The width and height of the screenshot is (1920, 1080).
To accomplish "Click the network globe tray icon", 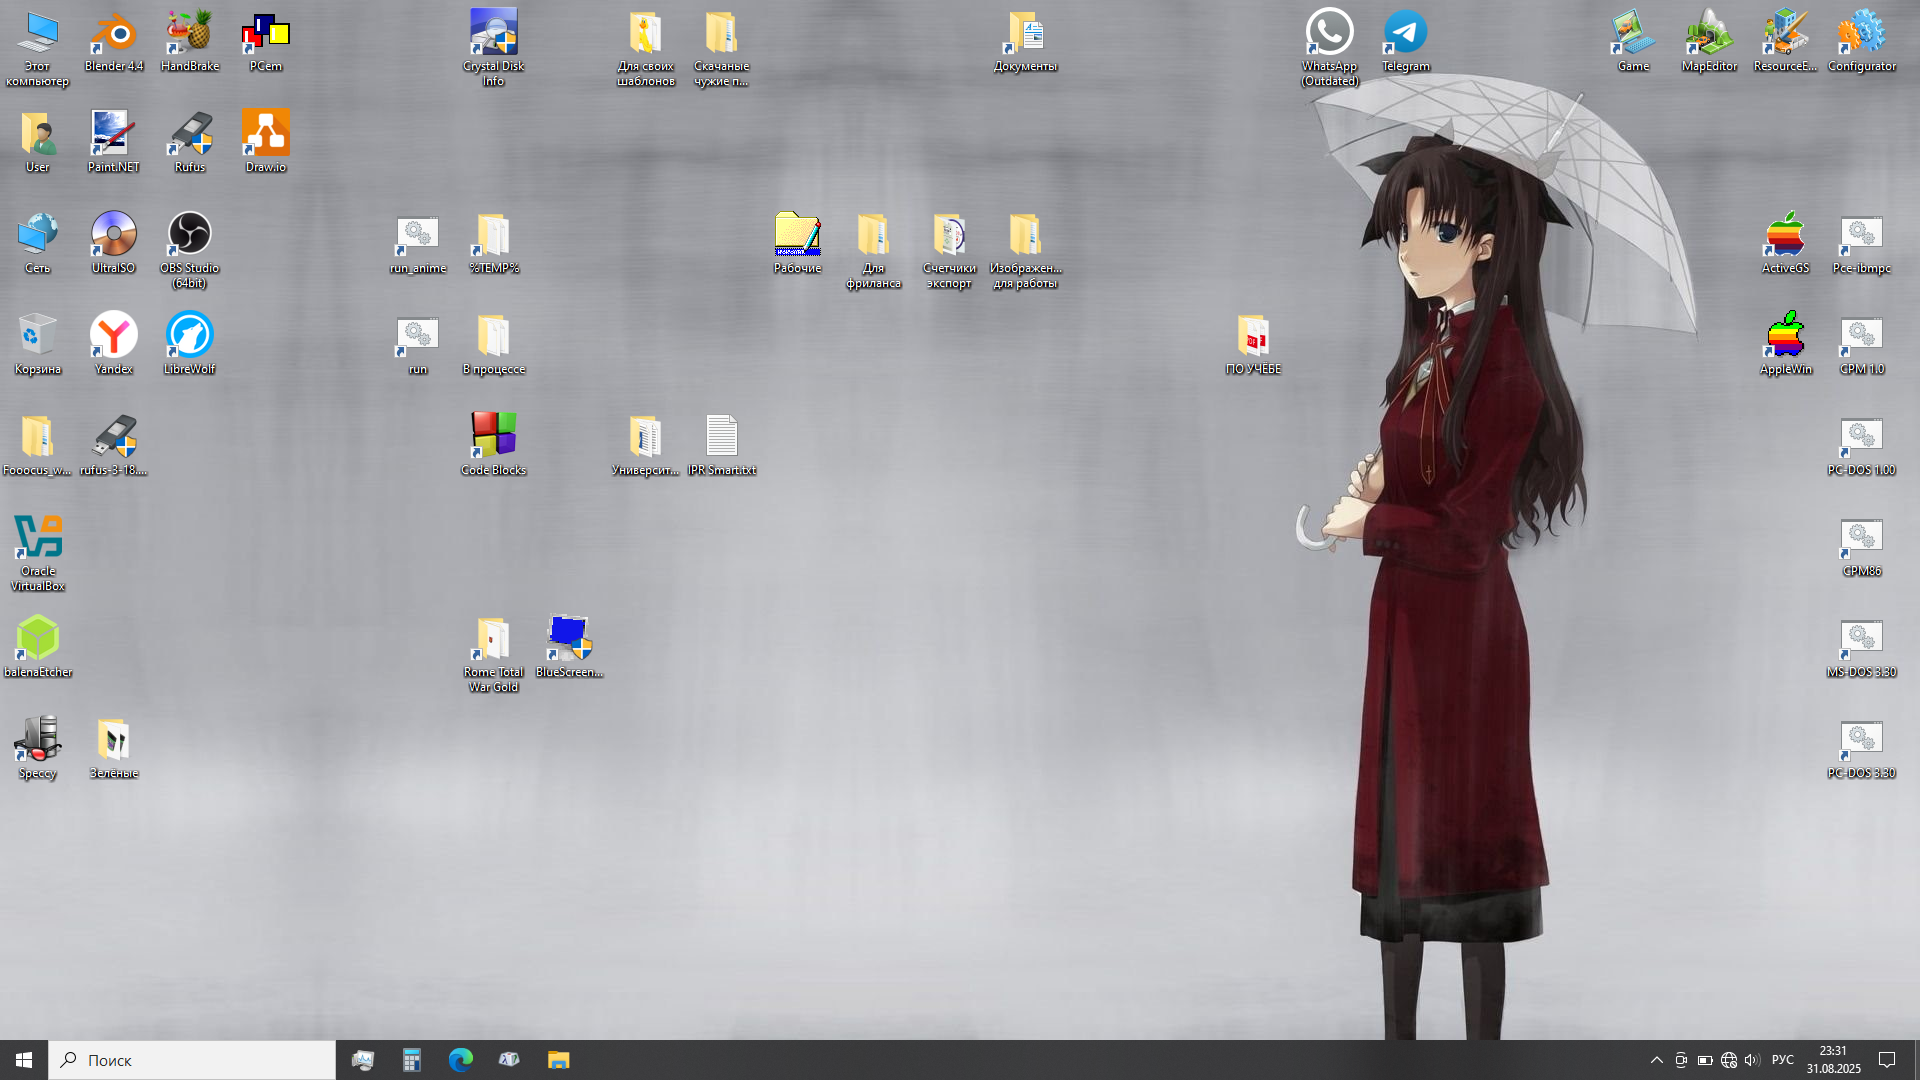I will click(x=1728, y=1060).
